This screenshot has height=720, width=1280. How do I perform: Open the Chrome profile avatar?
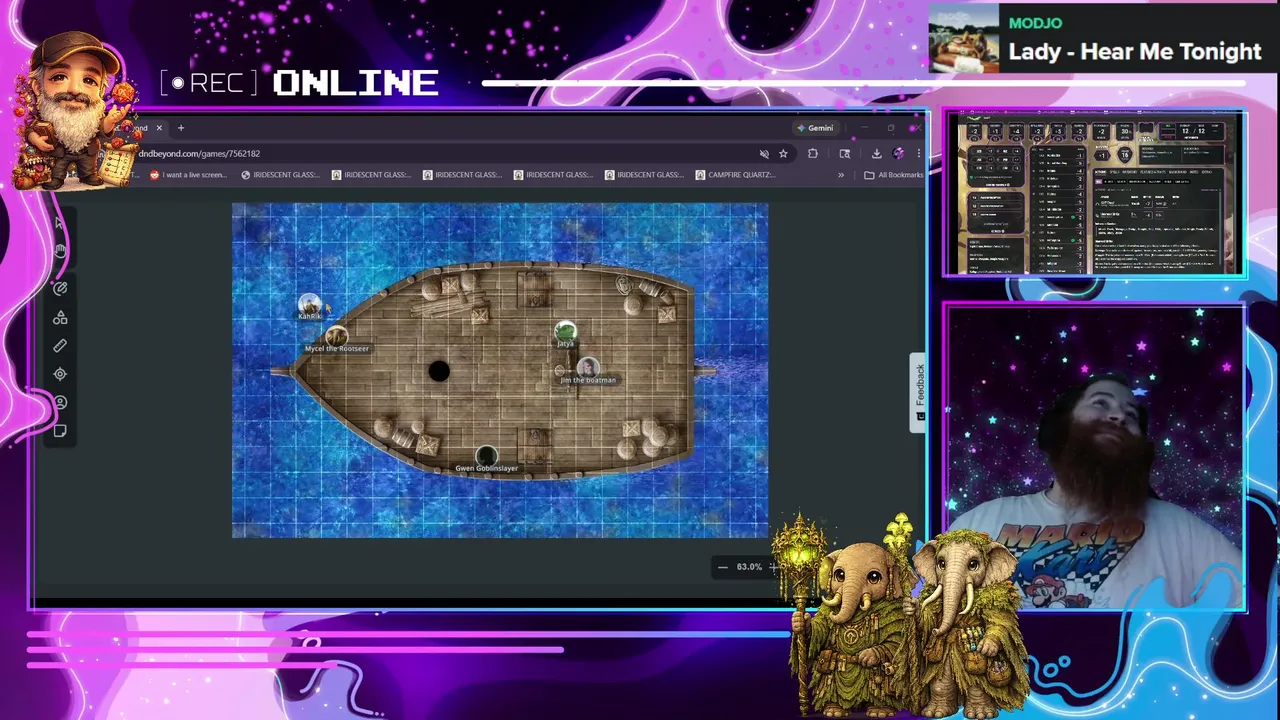(898, 154)
